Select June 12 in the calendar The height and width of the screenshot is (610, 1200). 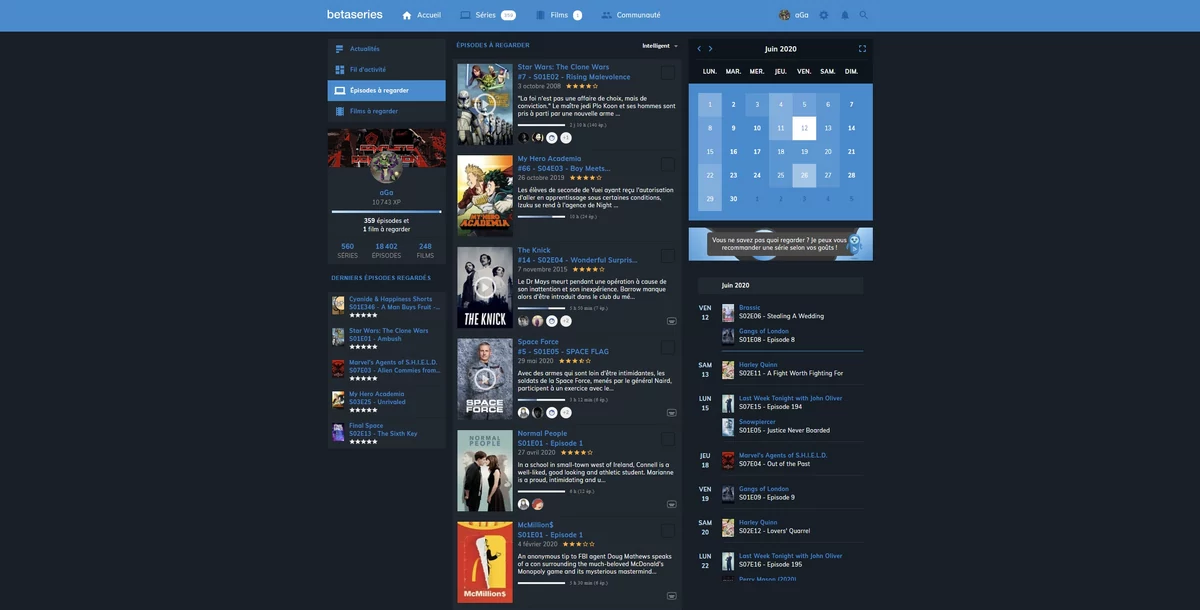(804, 128)
